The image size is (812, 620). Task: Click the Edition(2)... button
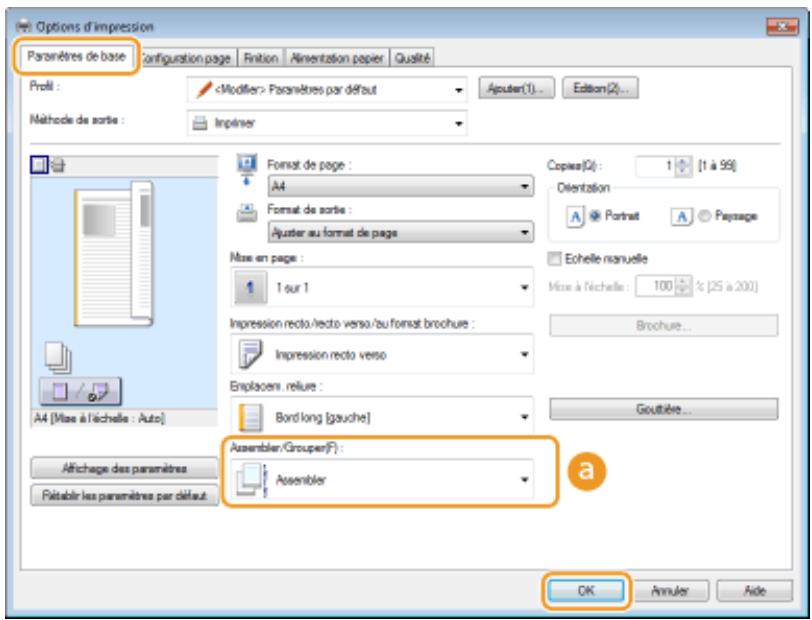pos(600,89)
